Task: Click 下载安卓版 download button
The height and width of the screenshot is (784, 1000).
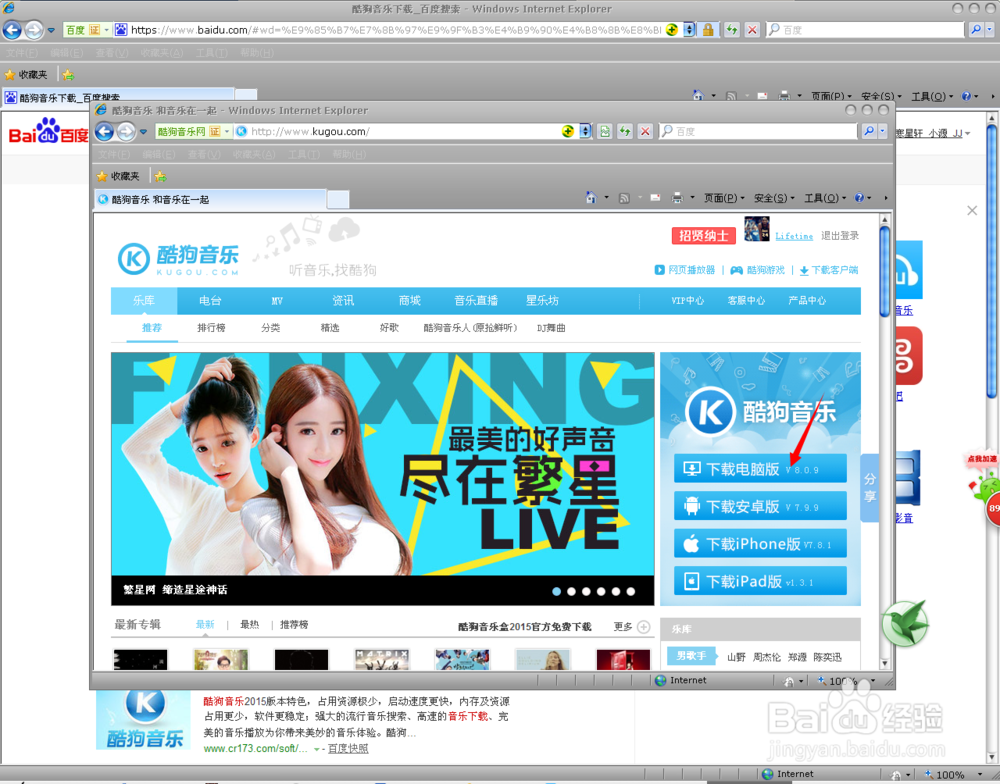Action: click(x=760, y=507)
